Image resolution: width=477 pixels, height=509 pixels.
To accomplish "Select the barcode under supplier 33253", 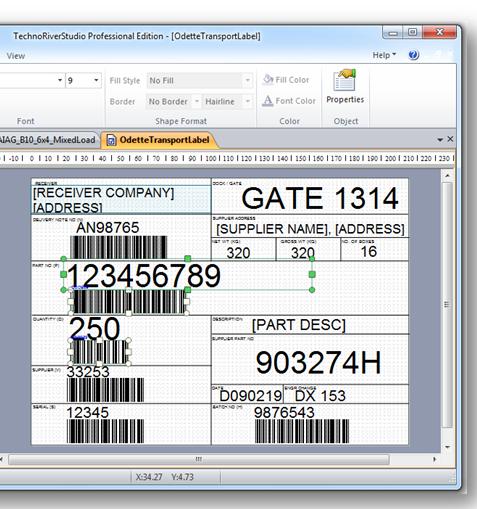I will tap(106, 390).
